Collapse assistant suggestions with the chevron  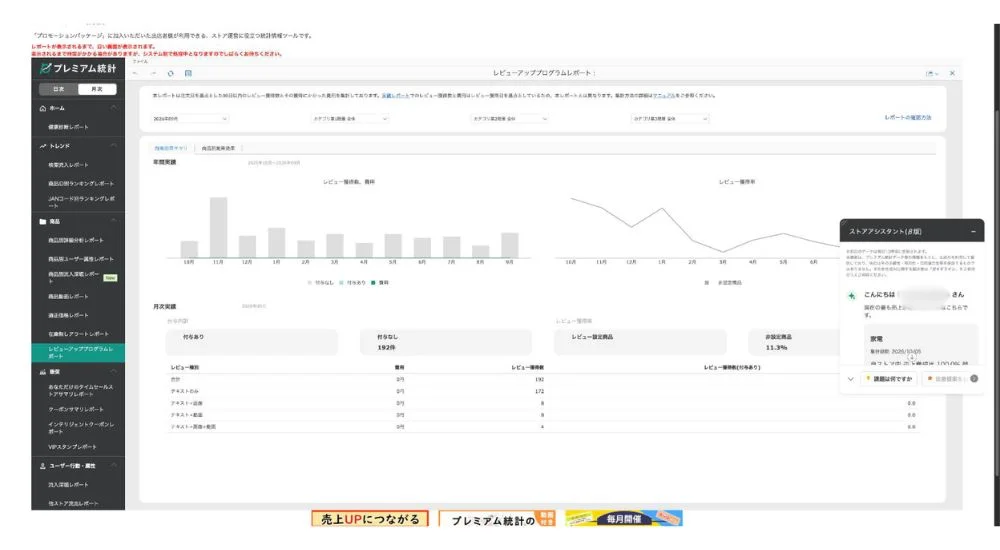(850, 379)
